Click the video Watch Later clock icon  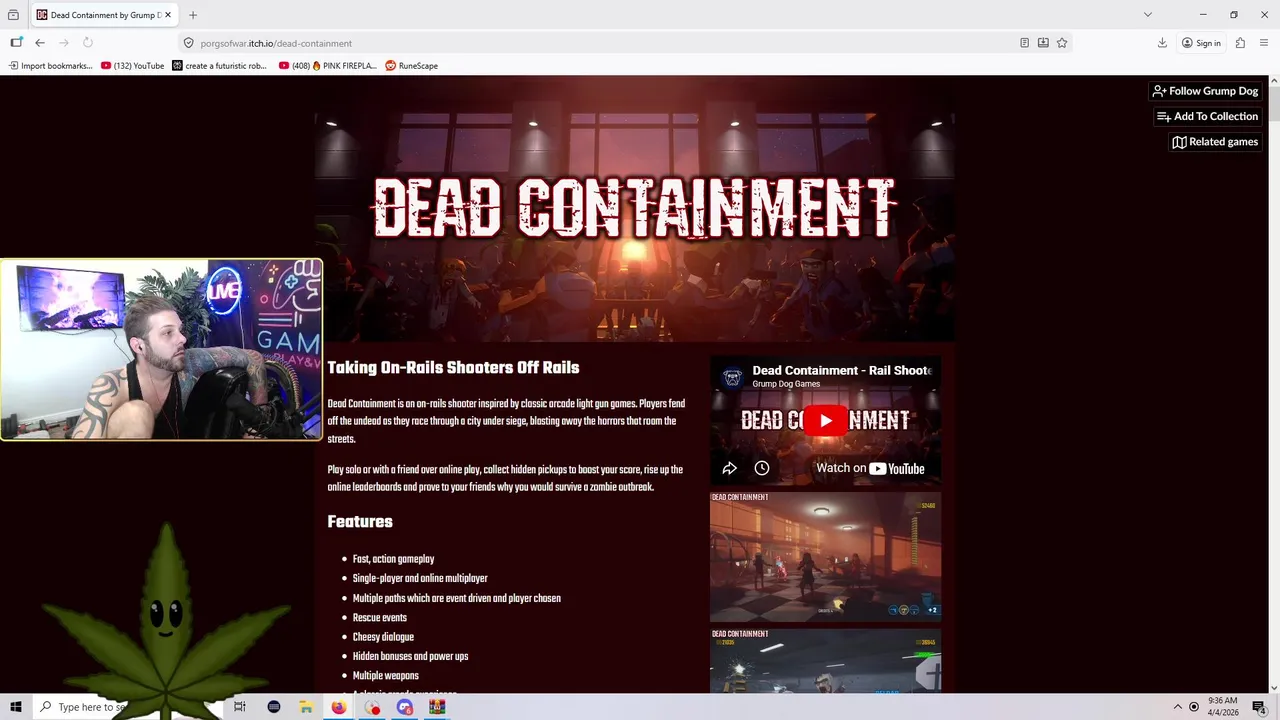pyautogui.click(x=762, y=468)
